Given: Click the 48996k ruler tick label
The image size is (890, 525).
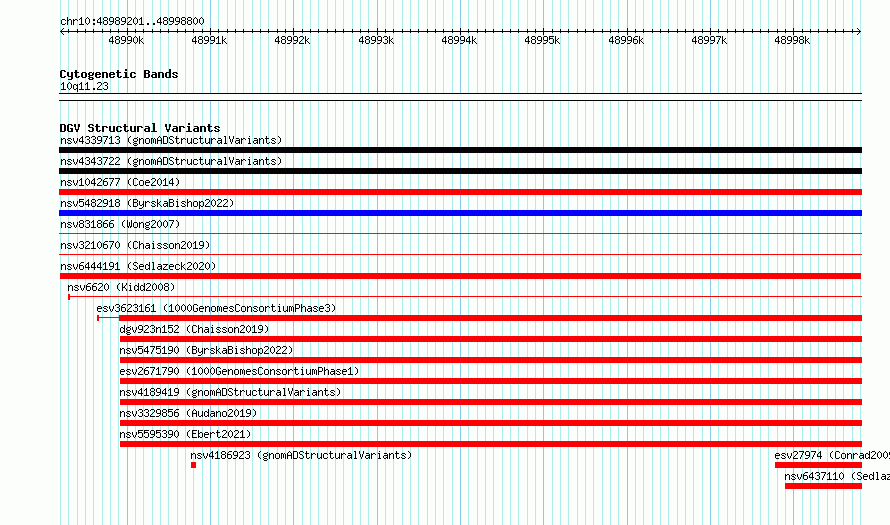Looking at the screenshot, I should pyautogui.click(x=626, y=40).
